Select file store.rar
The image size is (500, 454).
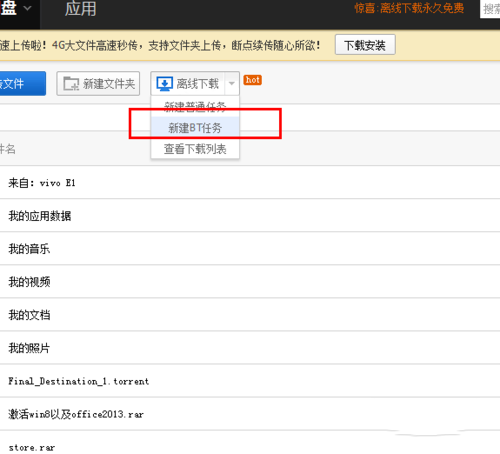[32, 448]
